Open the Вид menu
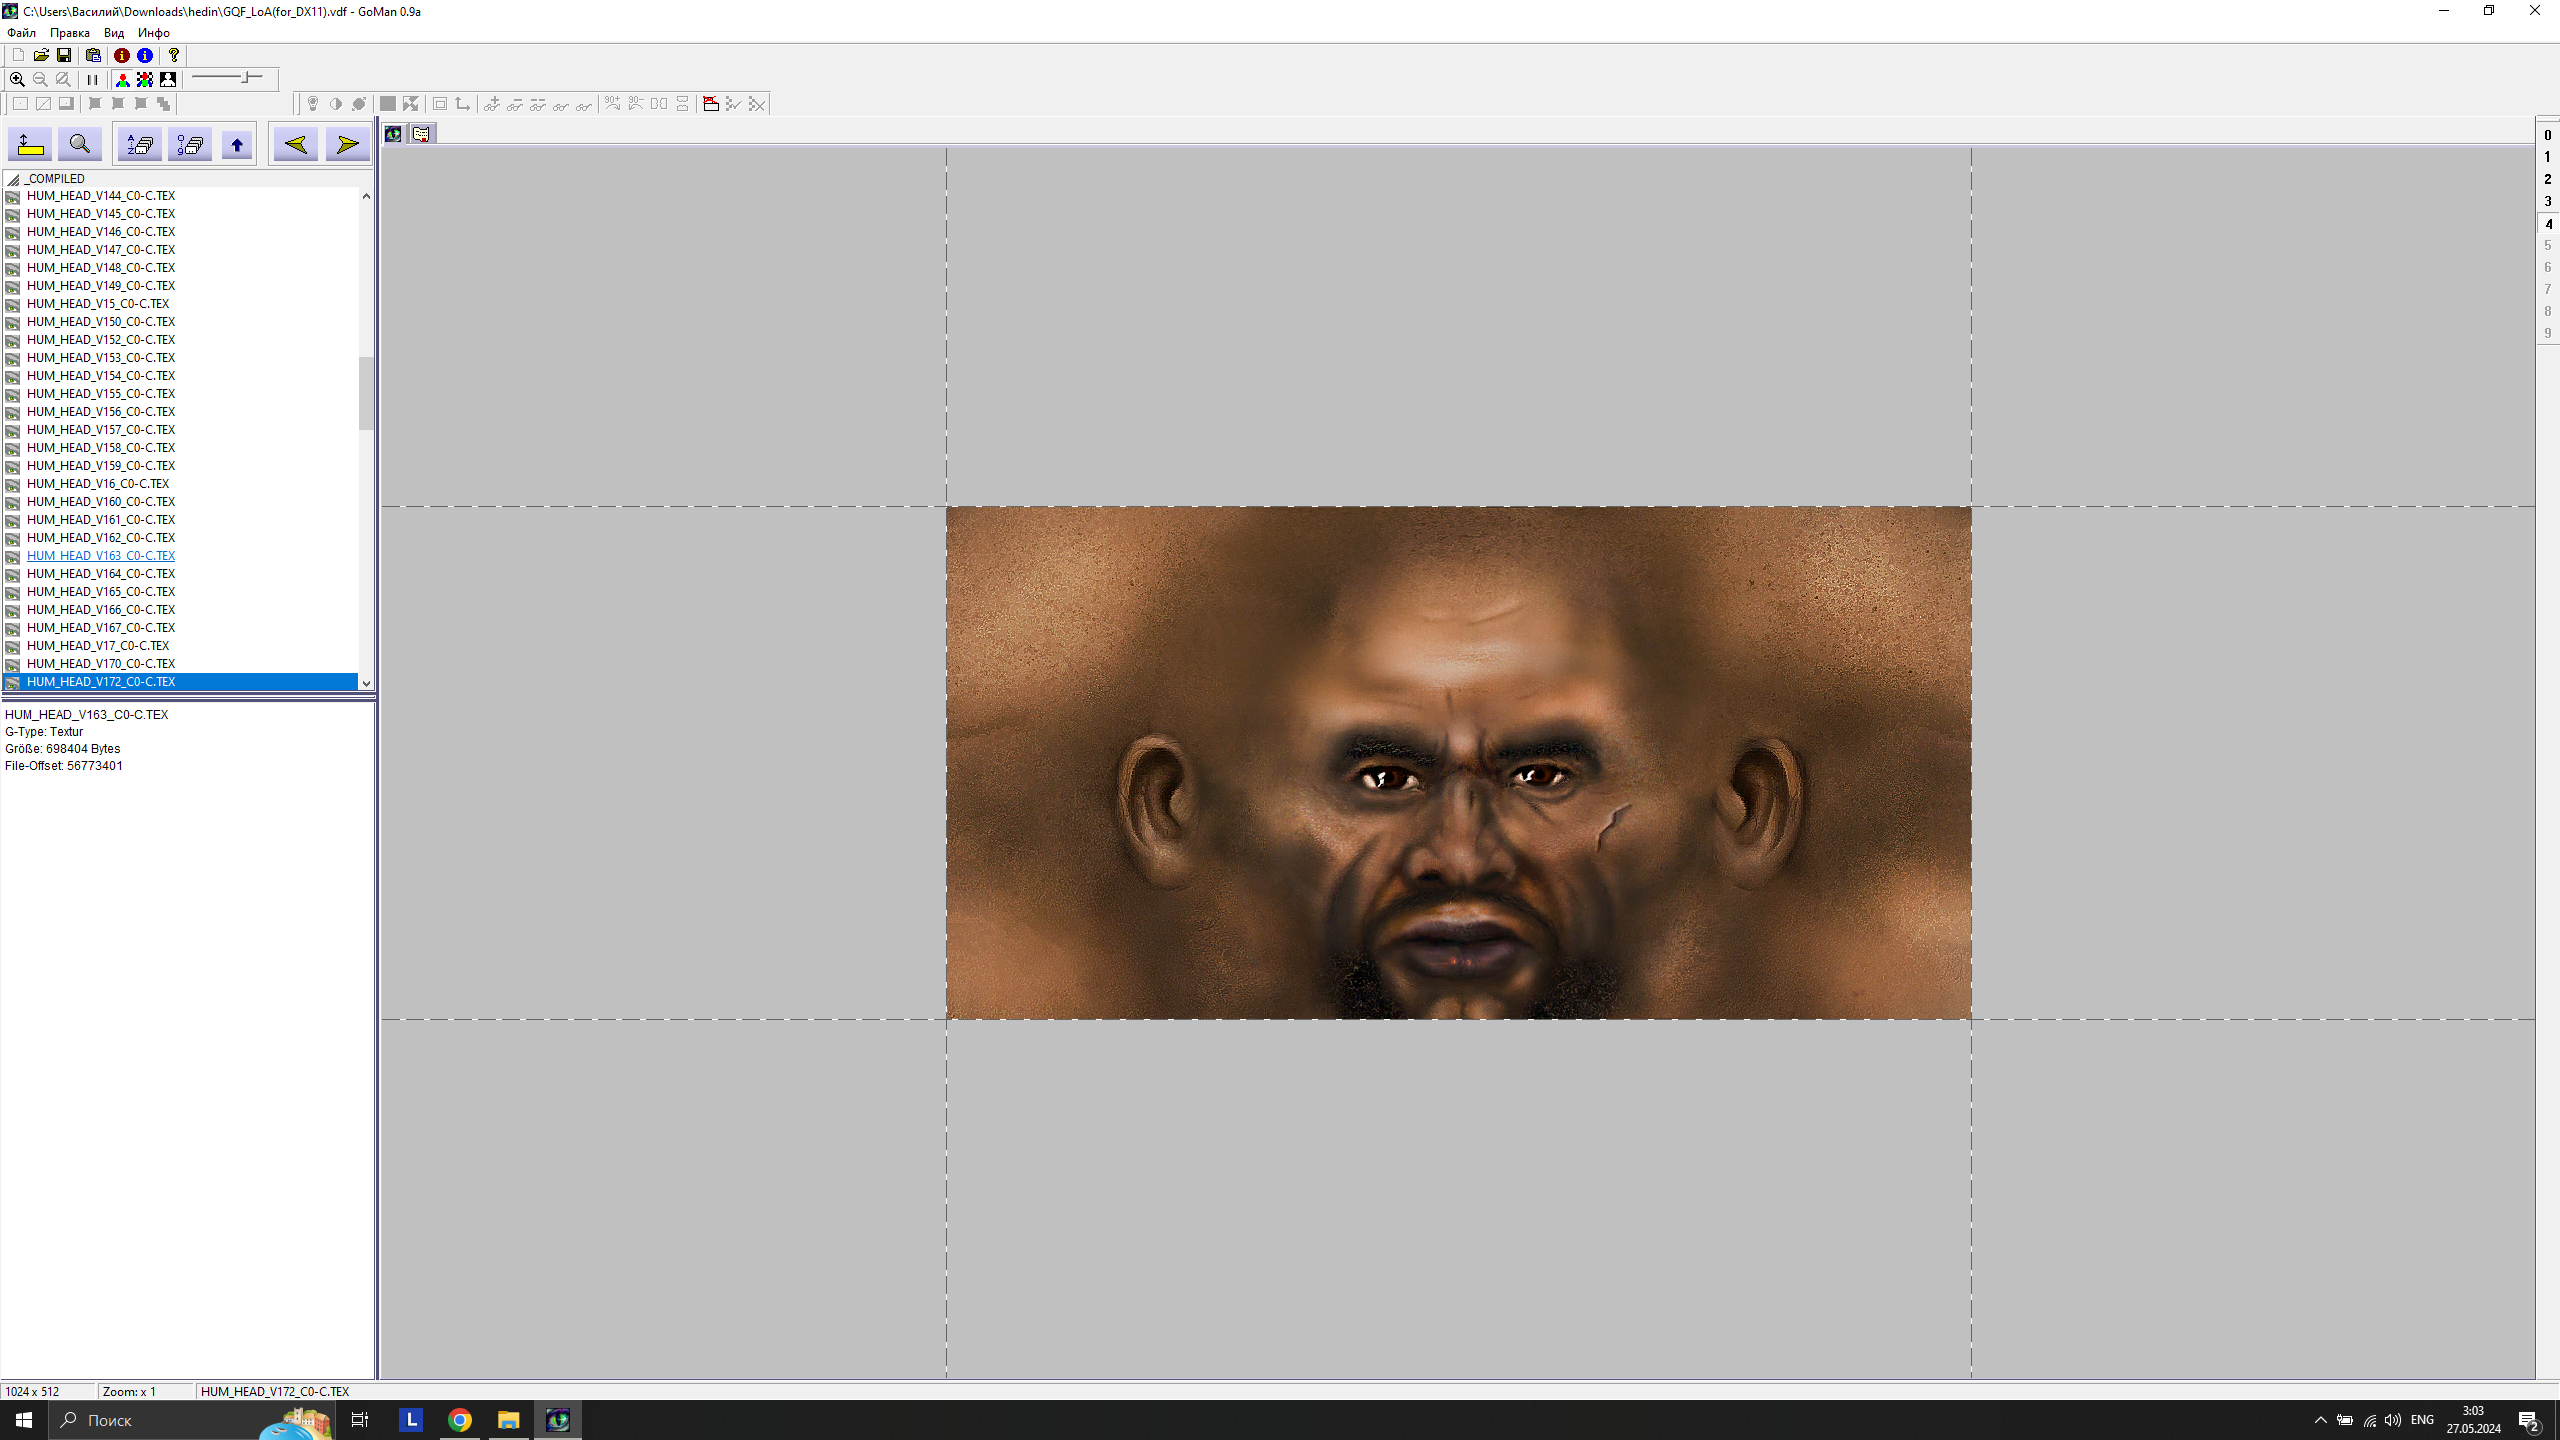The image size is (2560, 1440). tap(114, 33)
